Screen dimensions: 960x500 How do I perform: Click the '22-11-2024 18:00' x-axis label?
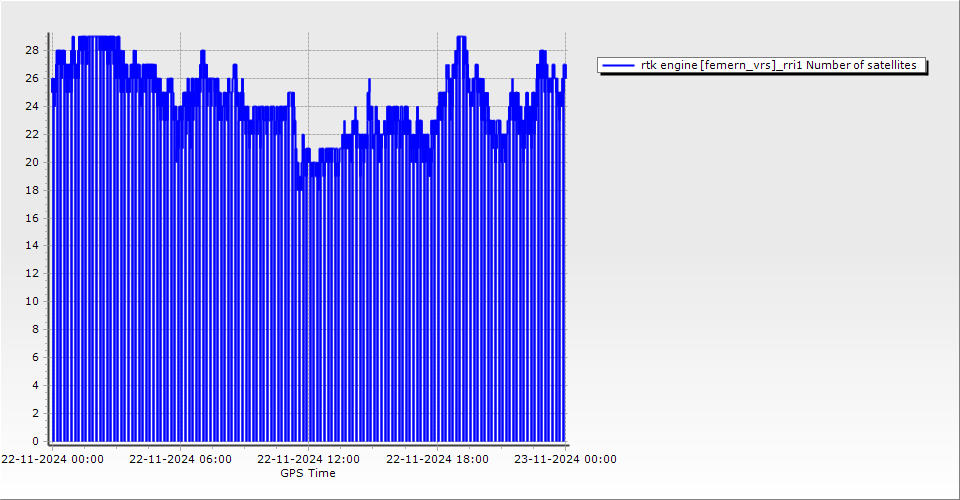click(x=437, y=460)
